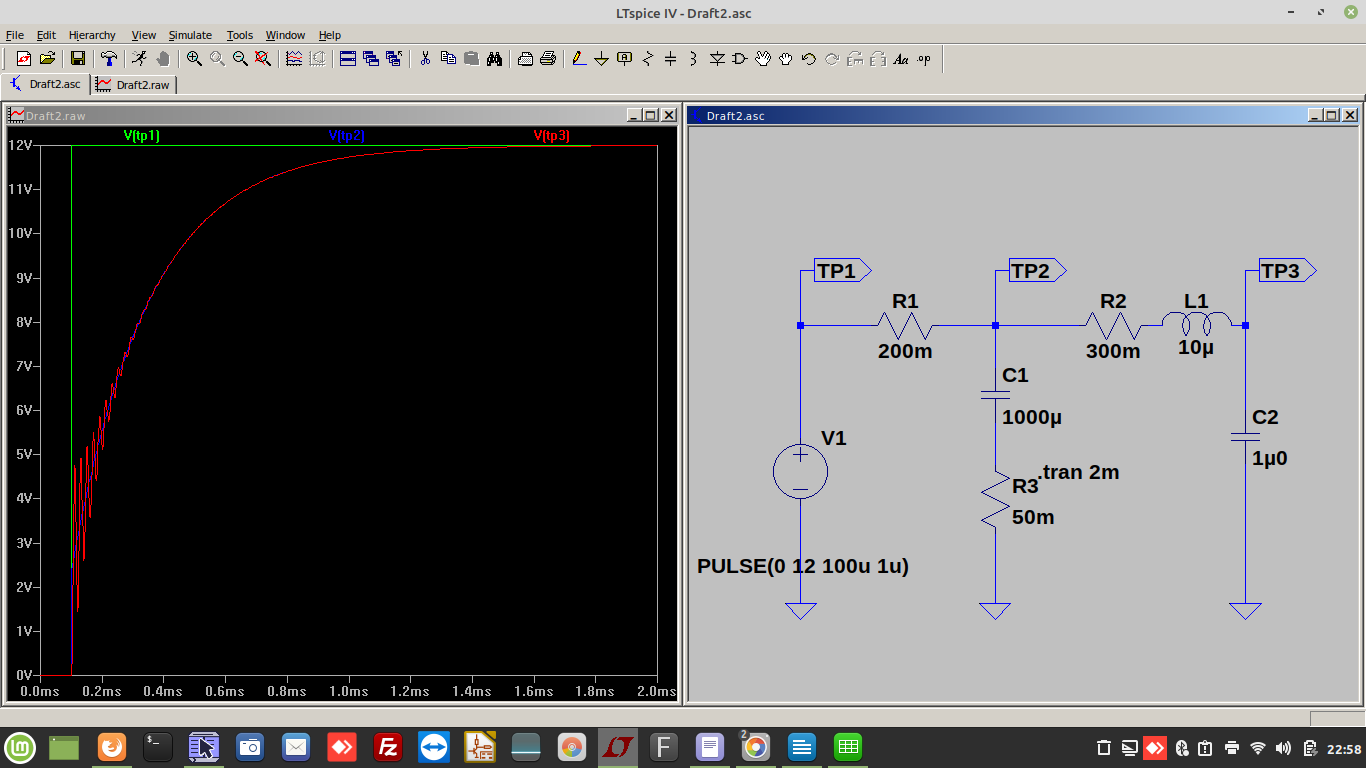
Task: Open the Edit menu
Action: (x=46, y=35)
